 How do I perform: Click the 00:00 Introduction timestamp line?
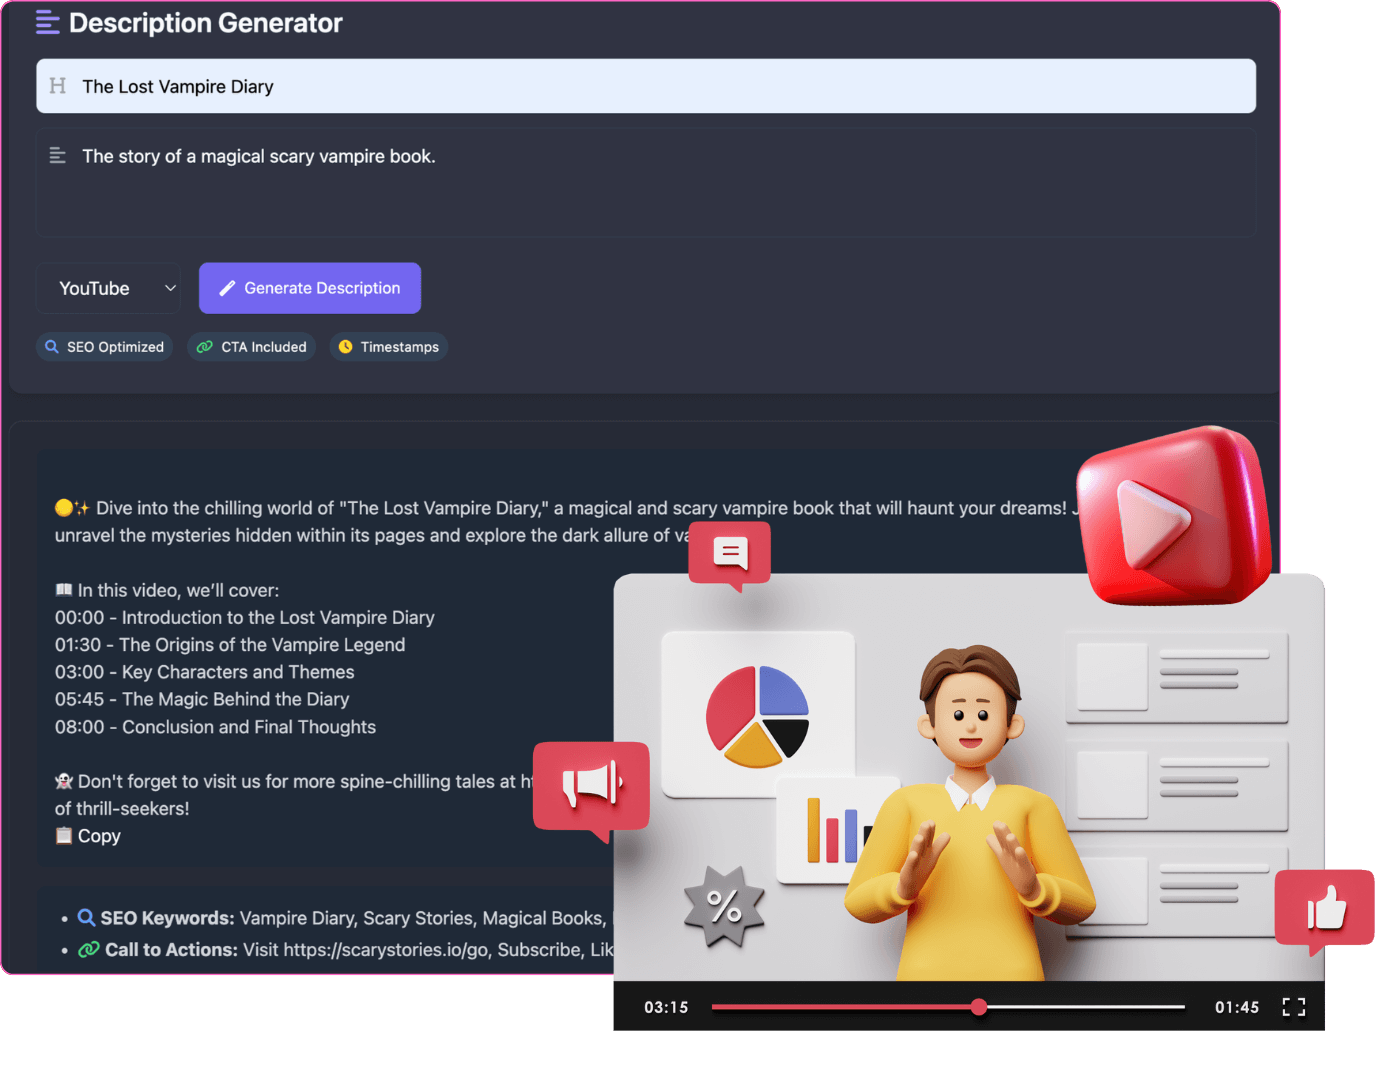[245, 618]
